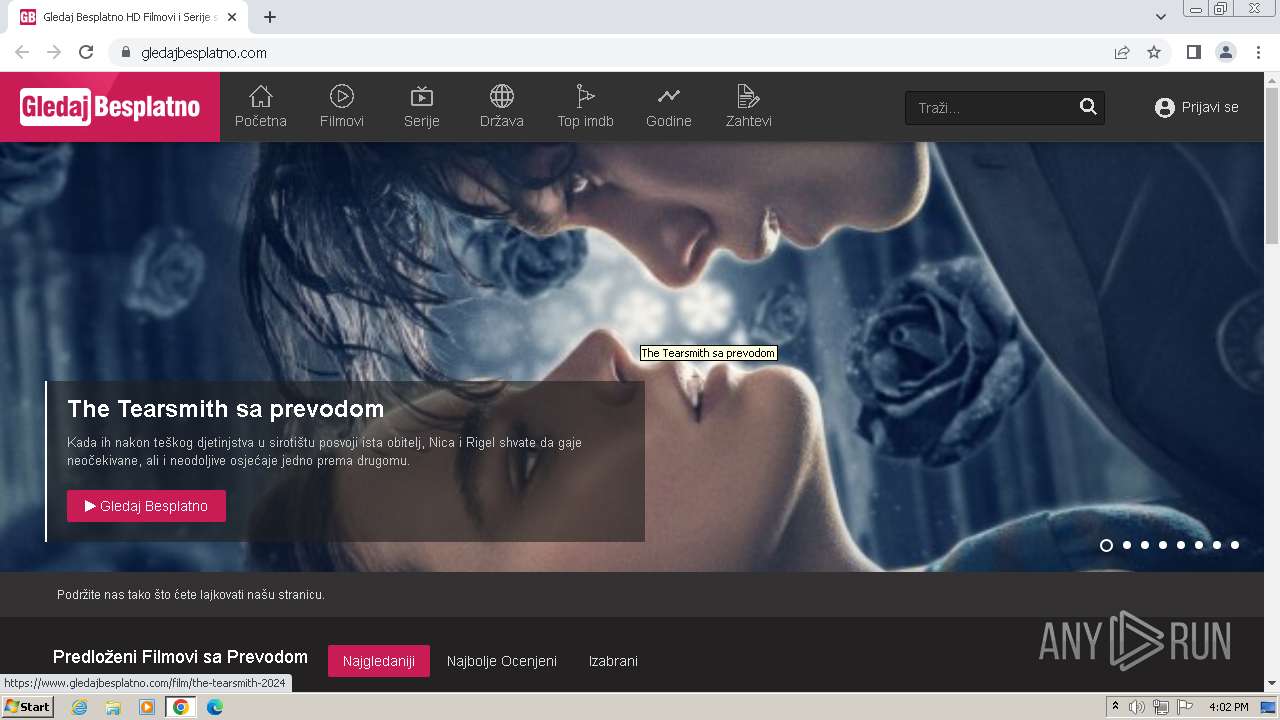Viewport: 1280px width, 720px height.
Task: Open the Godine chart icon
Action: (x=669, y=96)
